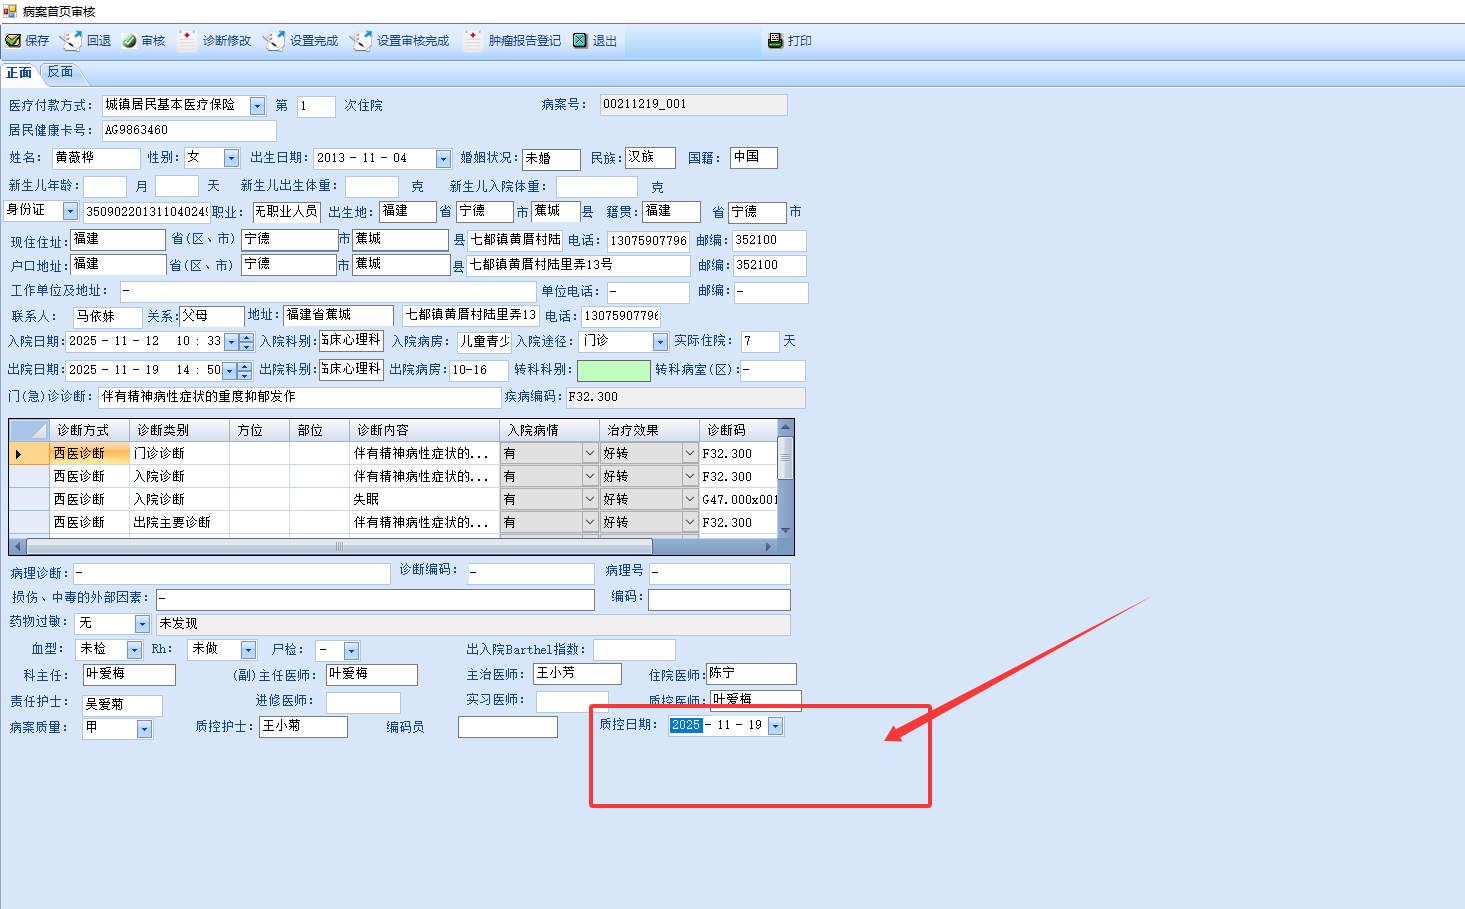
Task: Click 诊断码 column header
Action: coord(738,430)
